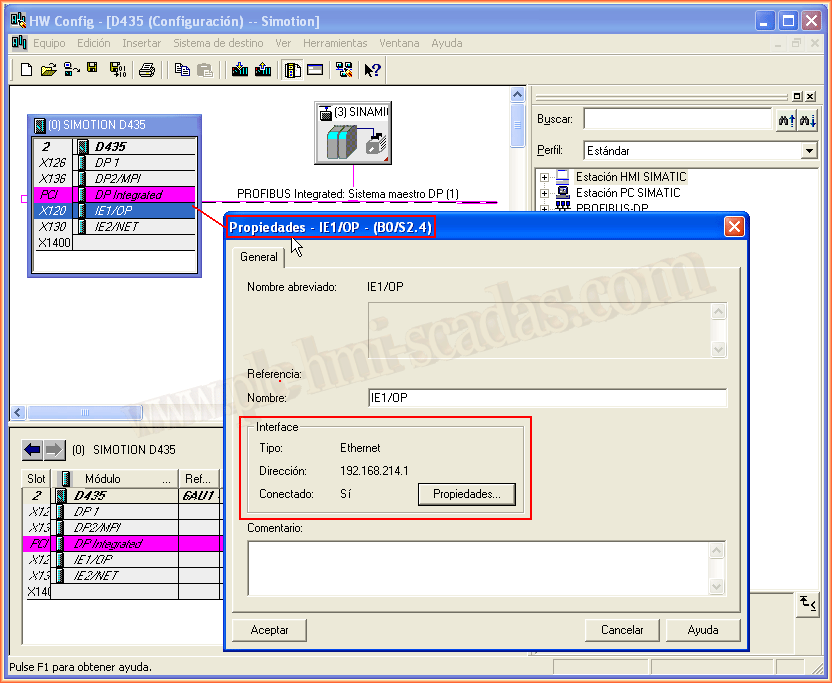Click the New document toolbar icon
This screenshot has height=683, width=832.
click(x=27, y=70)
